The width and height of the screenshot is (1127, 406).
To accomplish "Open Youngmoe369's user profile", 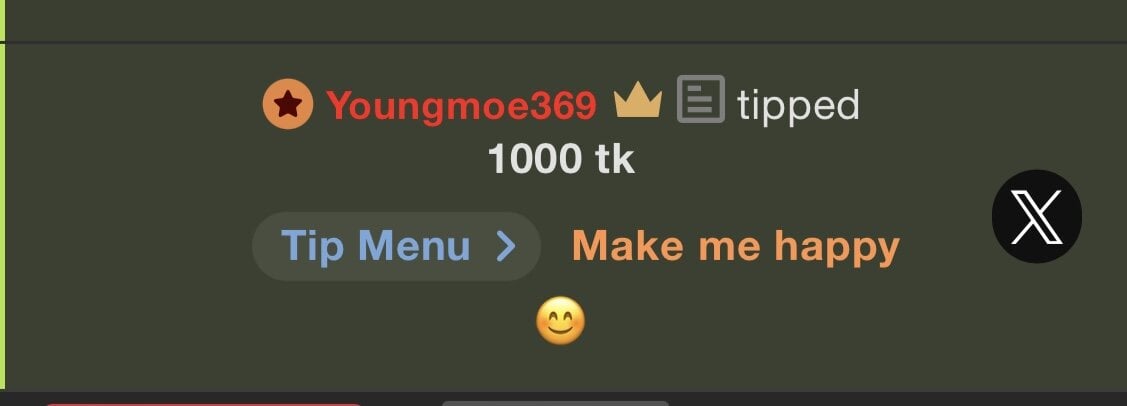I will [x=461, y=106].
